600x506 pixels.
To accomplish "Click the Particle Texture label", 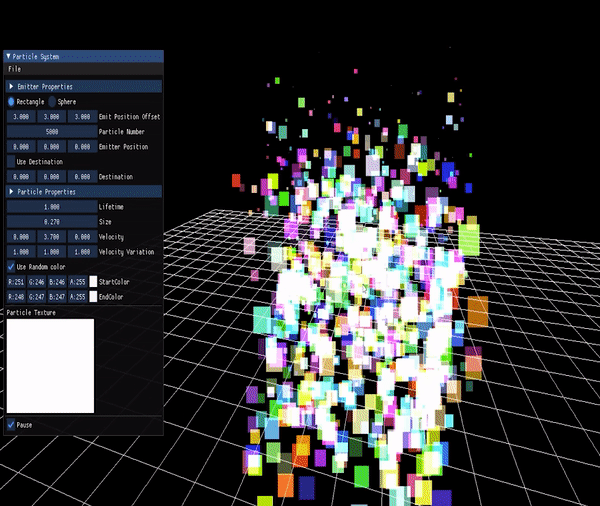I will tap(31, 312).
